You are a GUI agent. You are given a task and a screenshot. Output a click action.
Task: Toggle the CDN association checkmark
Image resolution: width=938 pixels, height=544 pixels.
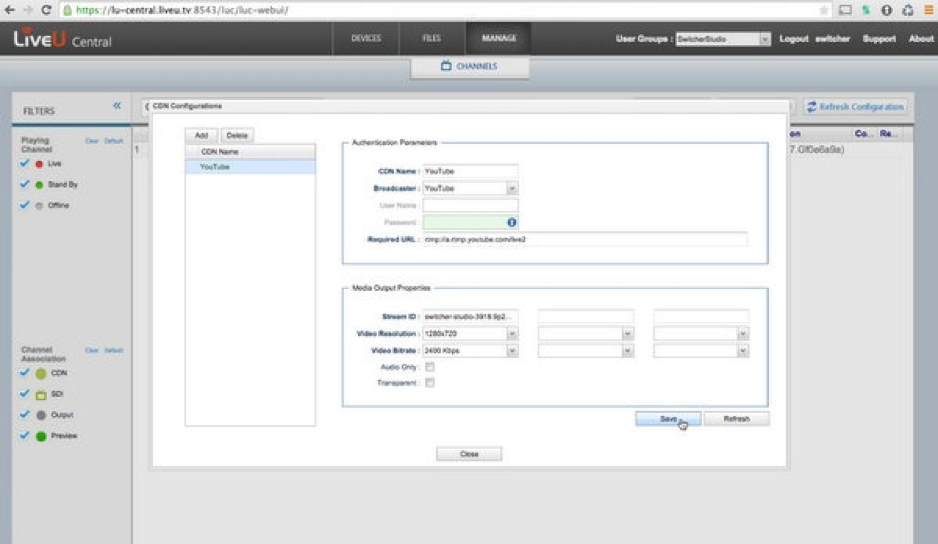[x=25, y=372]
